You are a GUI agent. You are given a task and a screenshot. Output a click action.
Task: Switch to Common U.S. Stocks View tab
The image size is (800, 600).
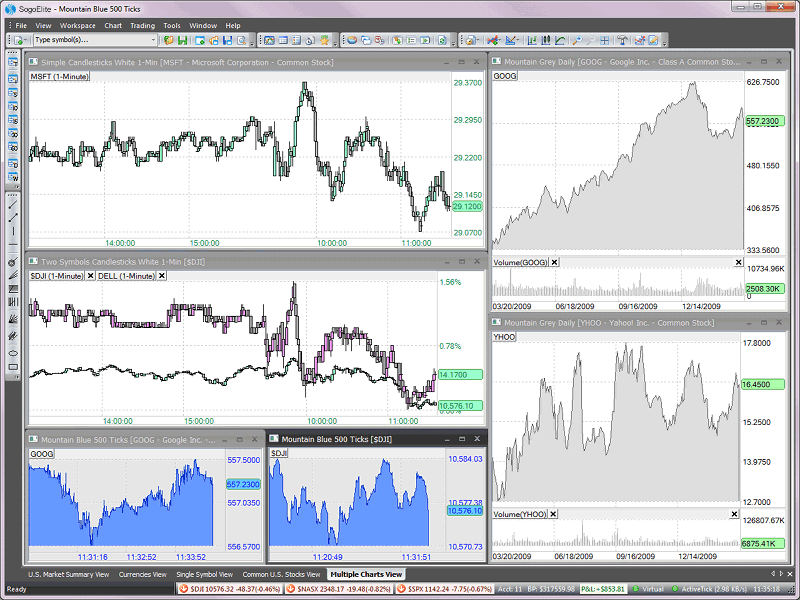pyautogui.click(x=281, y=574)
